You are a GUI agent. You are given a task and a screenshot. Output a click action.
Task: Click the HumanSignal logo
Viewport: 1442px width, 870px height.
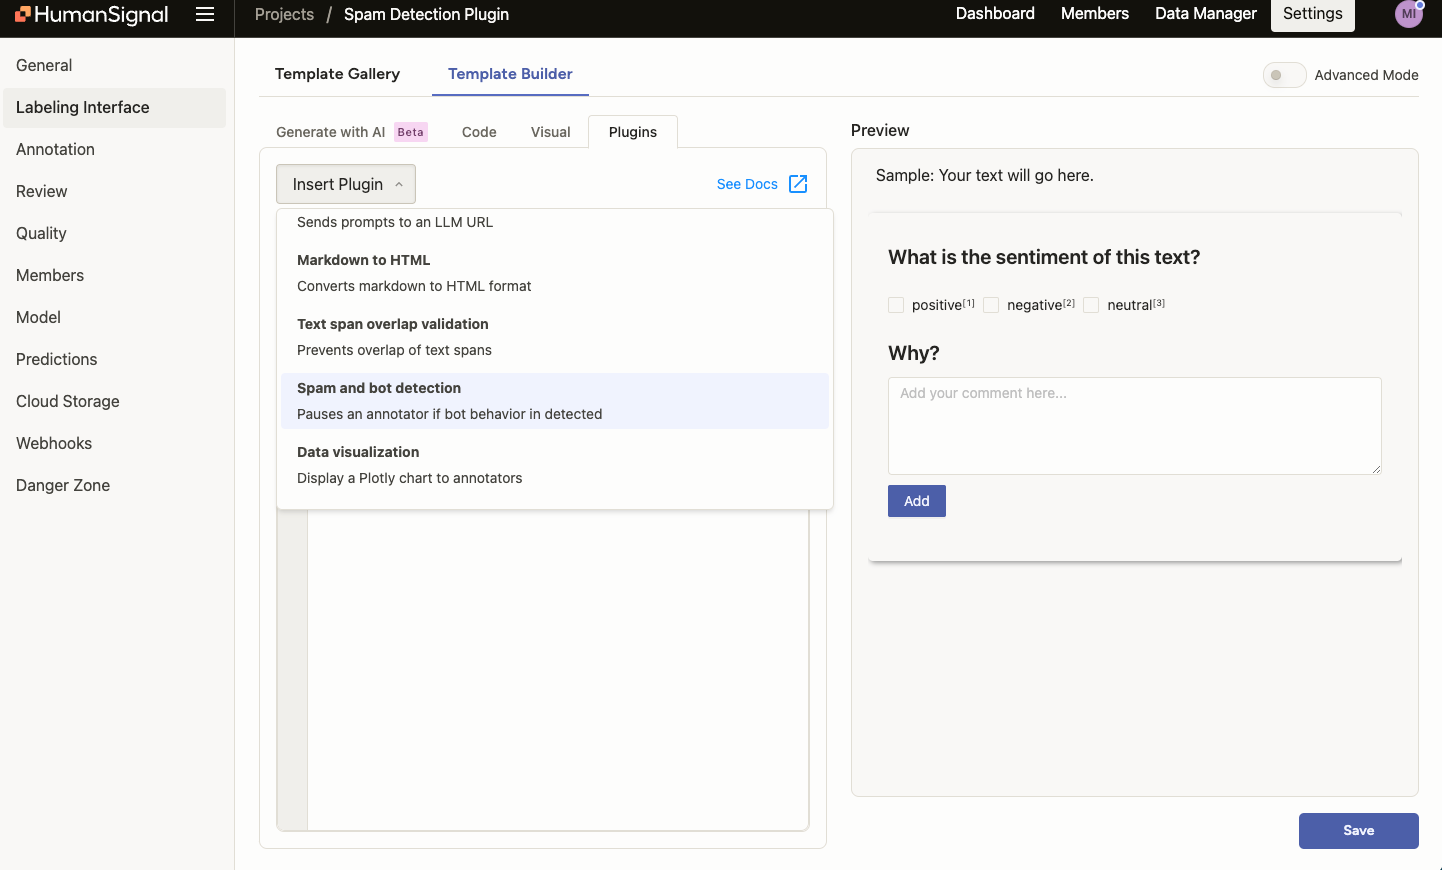pyautogui.click(x=92, y=15)
